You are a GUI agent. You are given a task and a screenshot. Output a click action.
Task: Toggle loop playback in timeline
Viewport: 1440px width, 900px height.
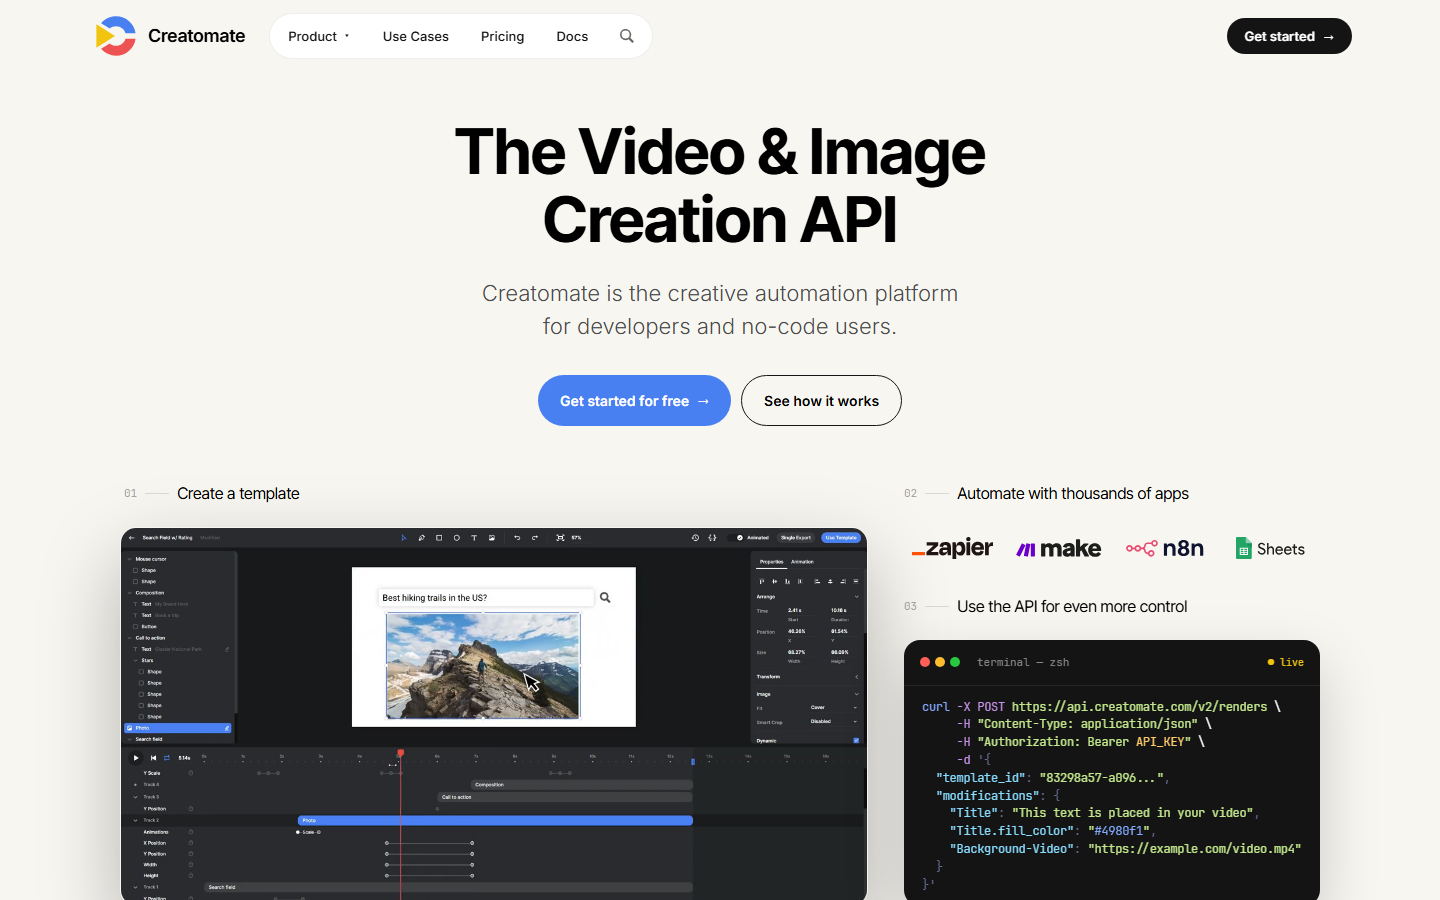[x=167, y=758]
